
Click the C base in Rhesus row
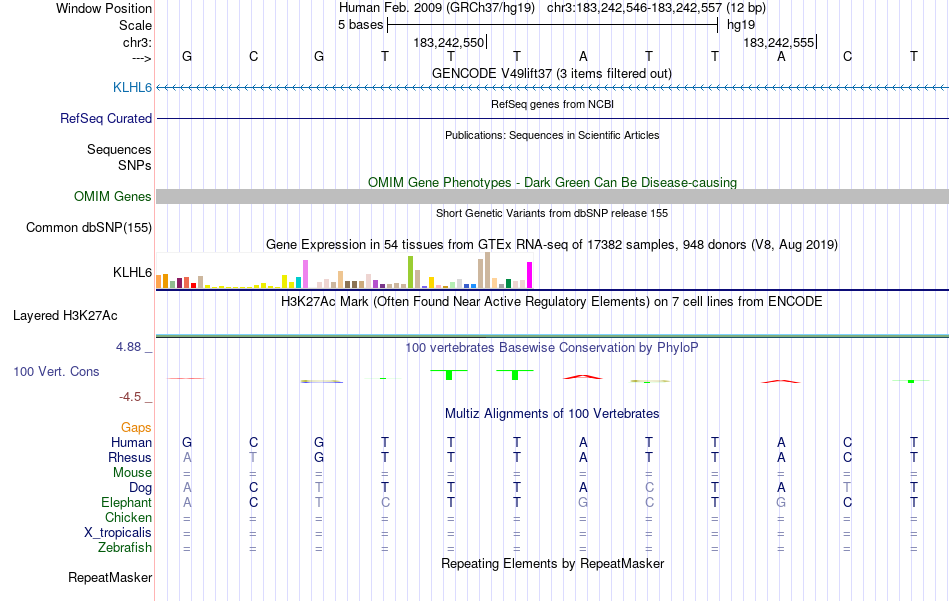tap(848, 457)
